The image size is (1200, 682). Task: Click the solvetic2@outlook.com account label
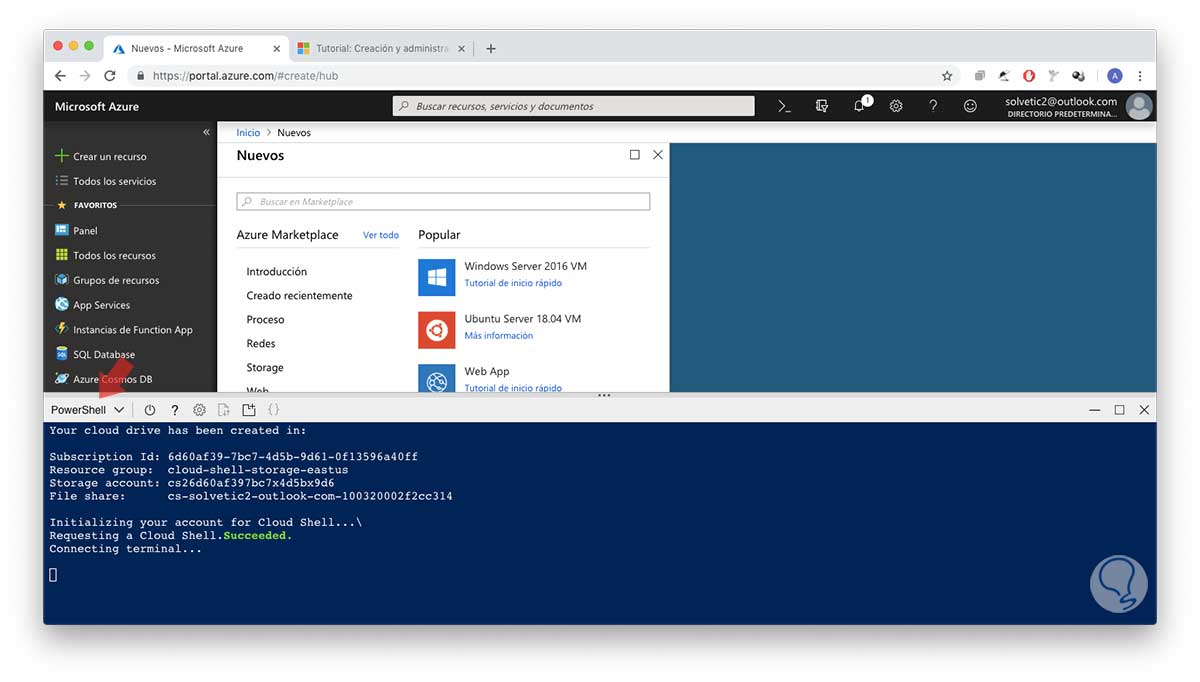click(x=1061, y=101)
